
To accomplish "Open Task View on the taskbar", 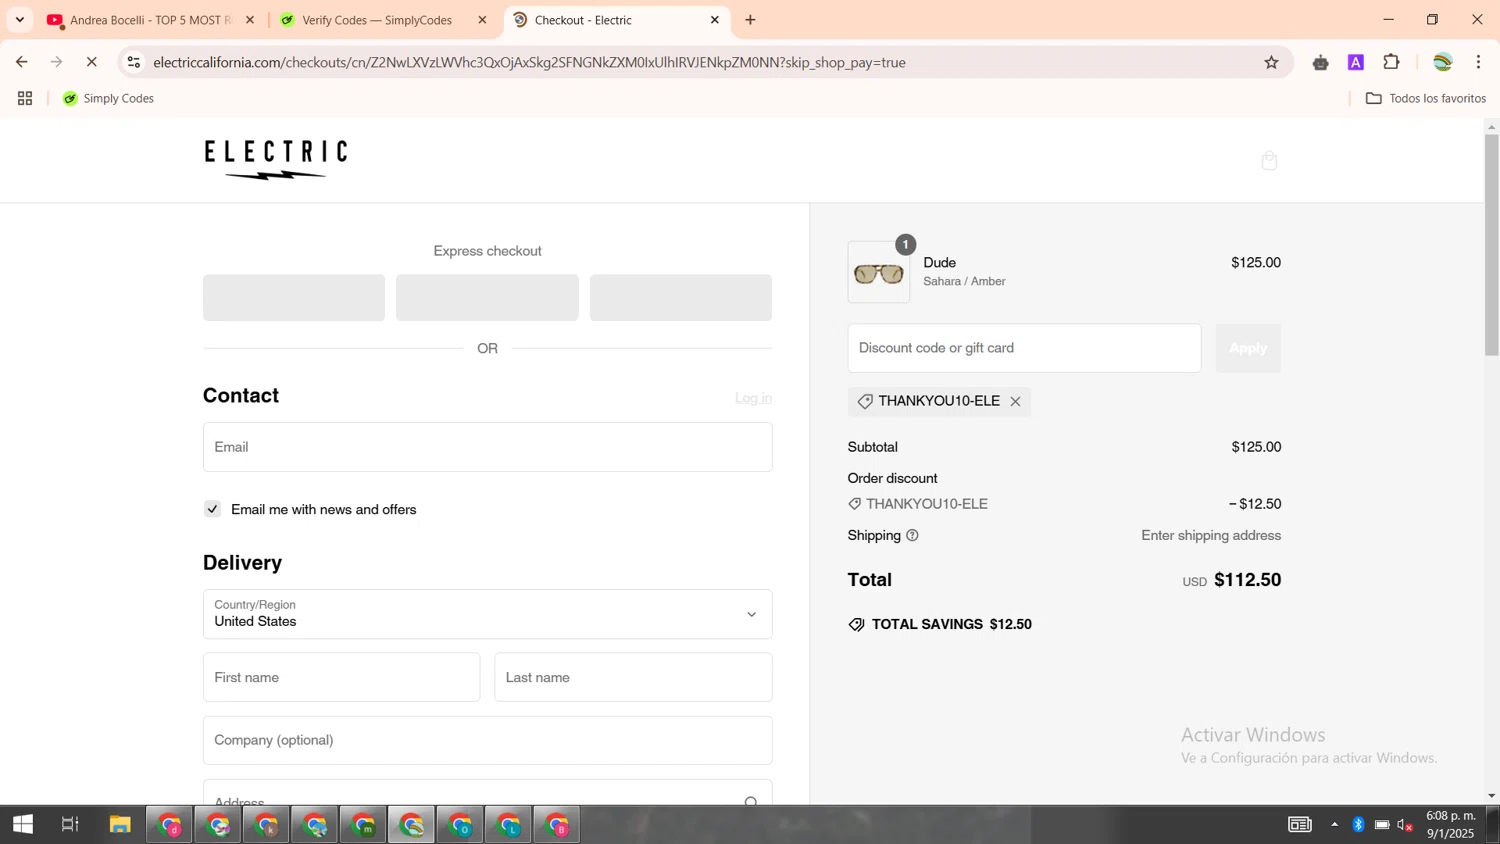I will point(70,824).
